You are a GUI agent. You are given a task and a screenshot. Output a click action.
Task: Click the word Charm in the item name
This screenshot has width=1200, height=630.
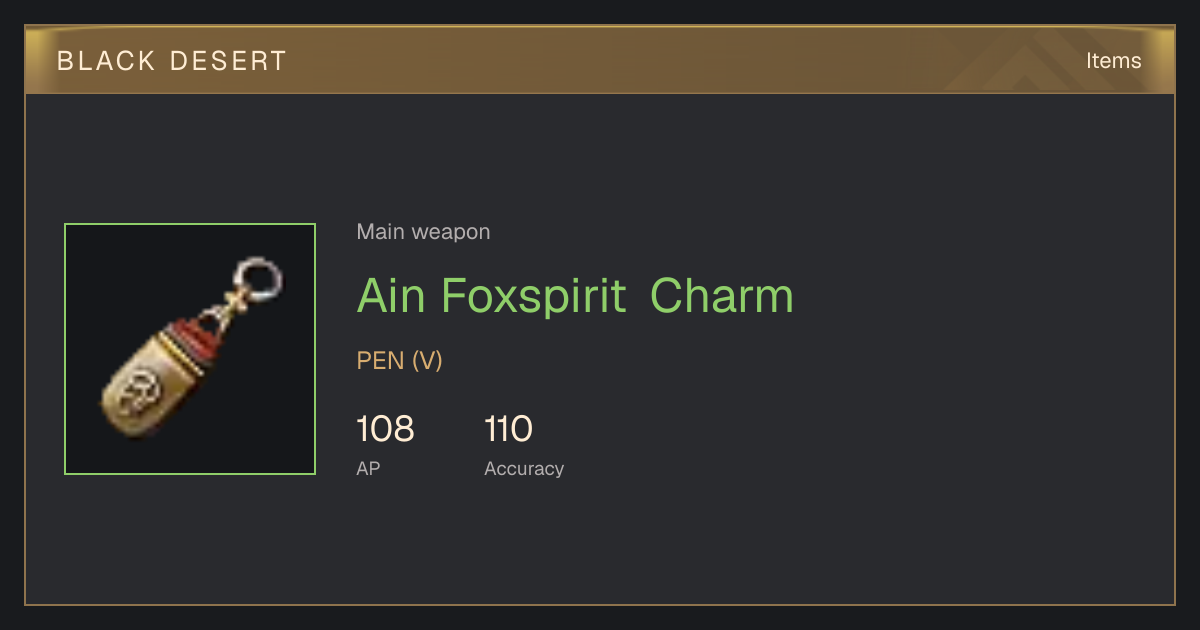click(x=722, y=295)
